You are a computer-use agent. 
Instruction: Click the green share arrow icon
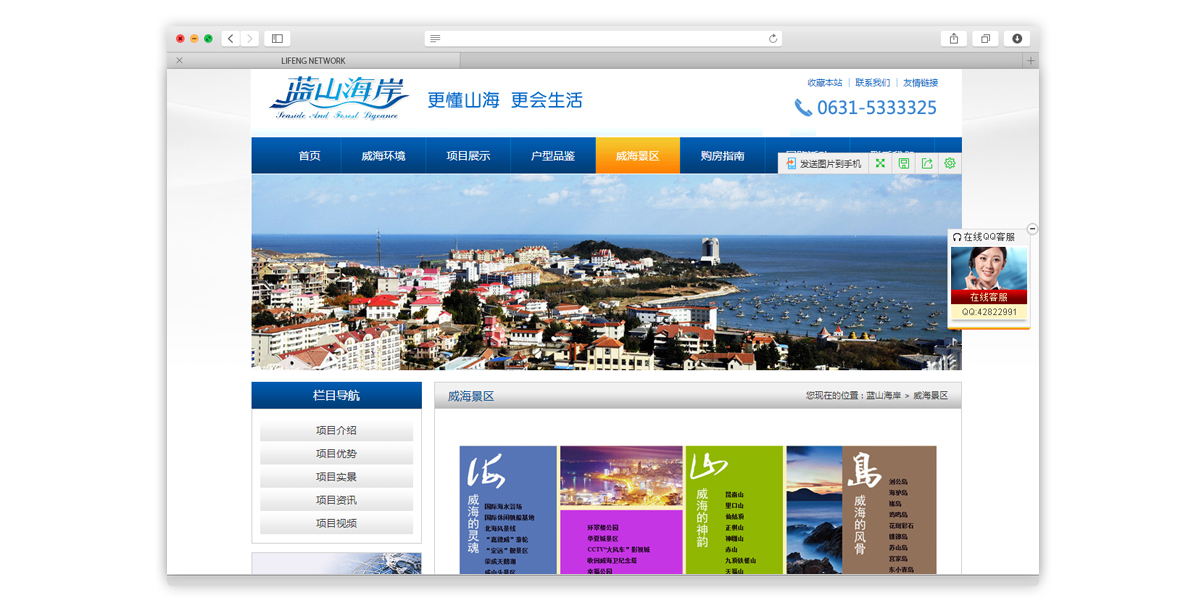pos(927,163)
